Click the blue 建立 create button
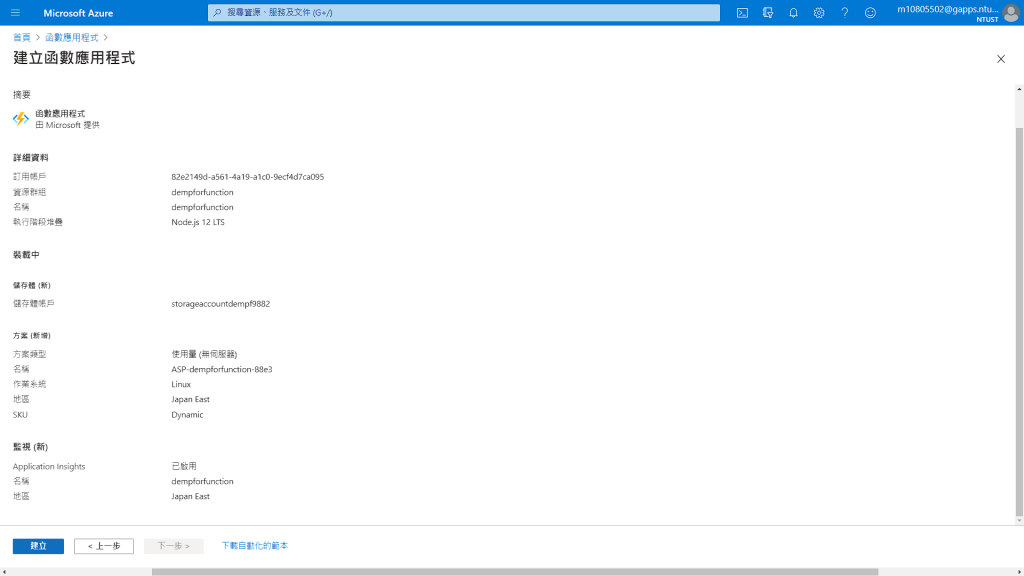1024x576 pixels. tap(39, 546)
